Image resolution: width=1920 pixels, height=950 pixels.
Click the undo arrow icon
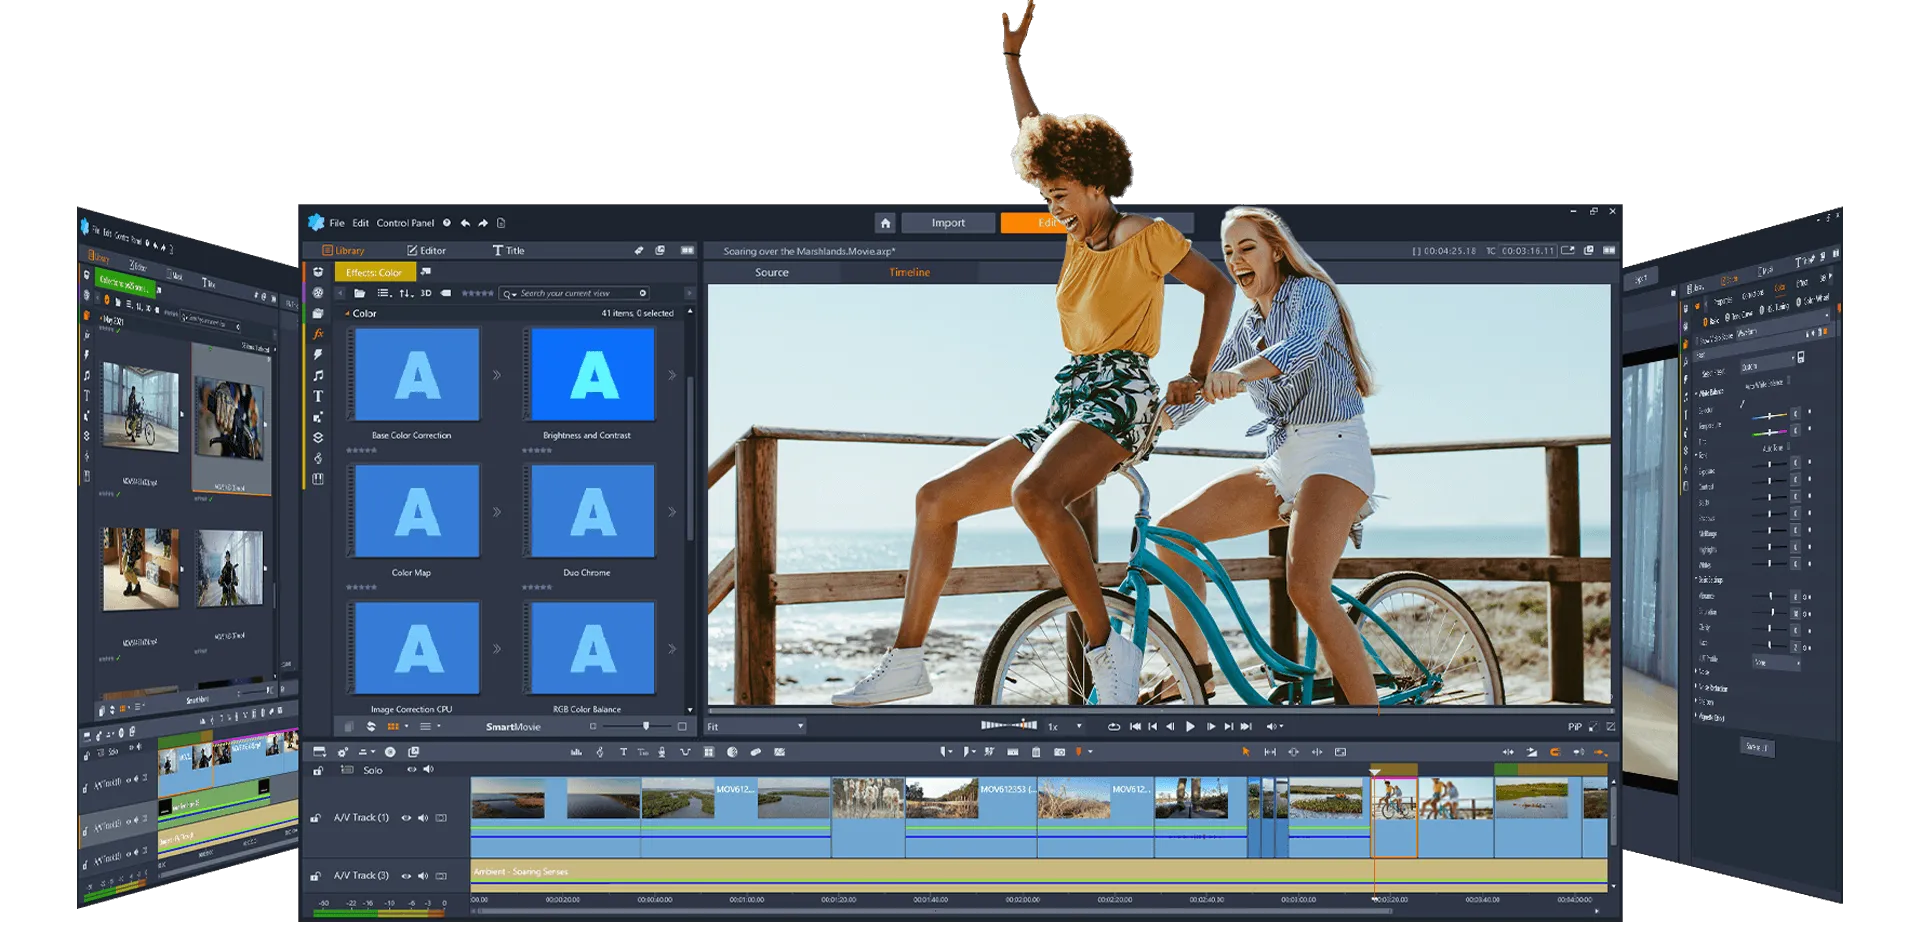(465, 223)
